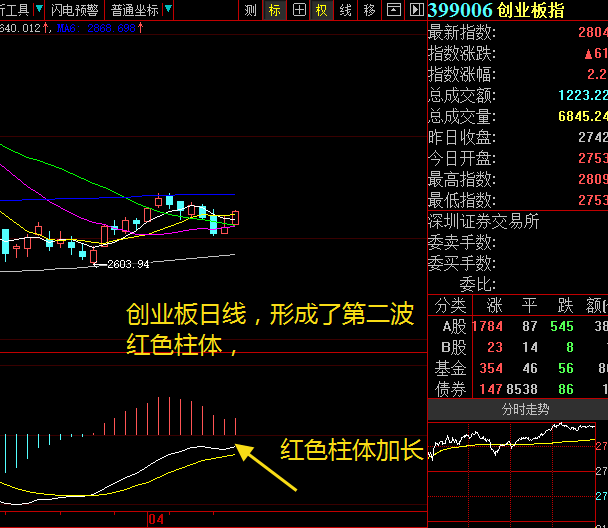The height and width of the screenshot is (528, 608).
Task: Click the A股 category row label
Action: click(452, 326)
